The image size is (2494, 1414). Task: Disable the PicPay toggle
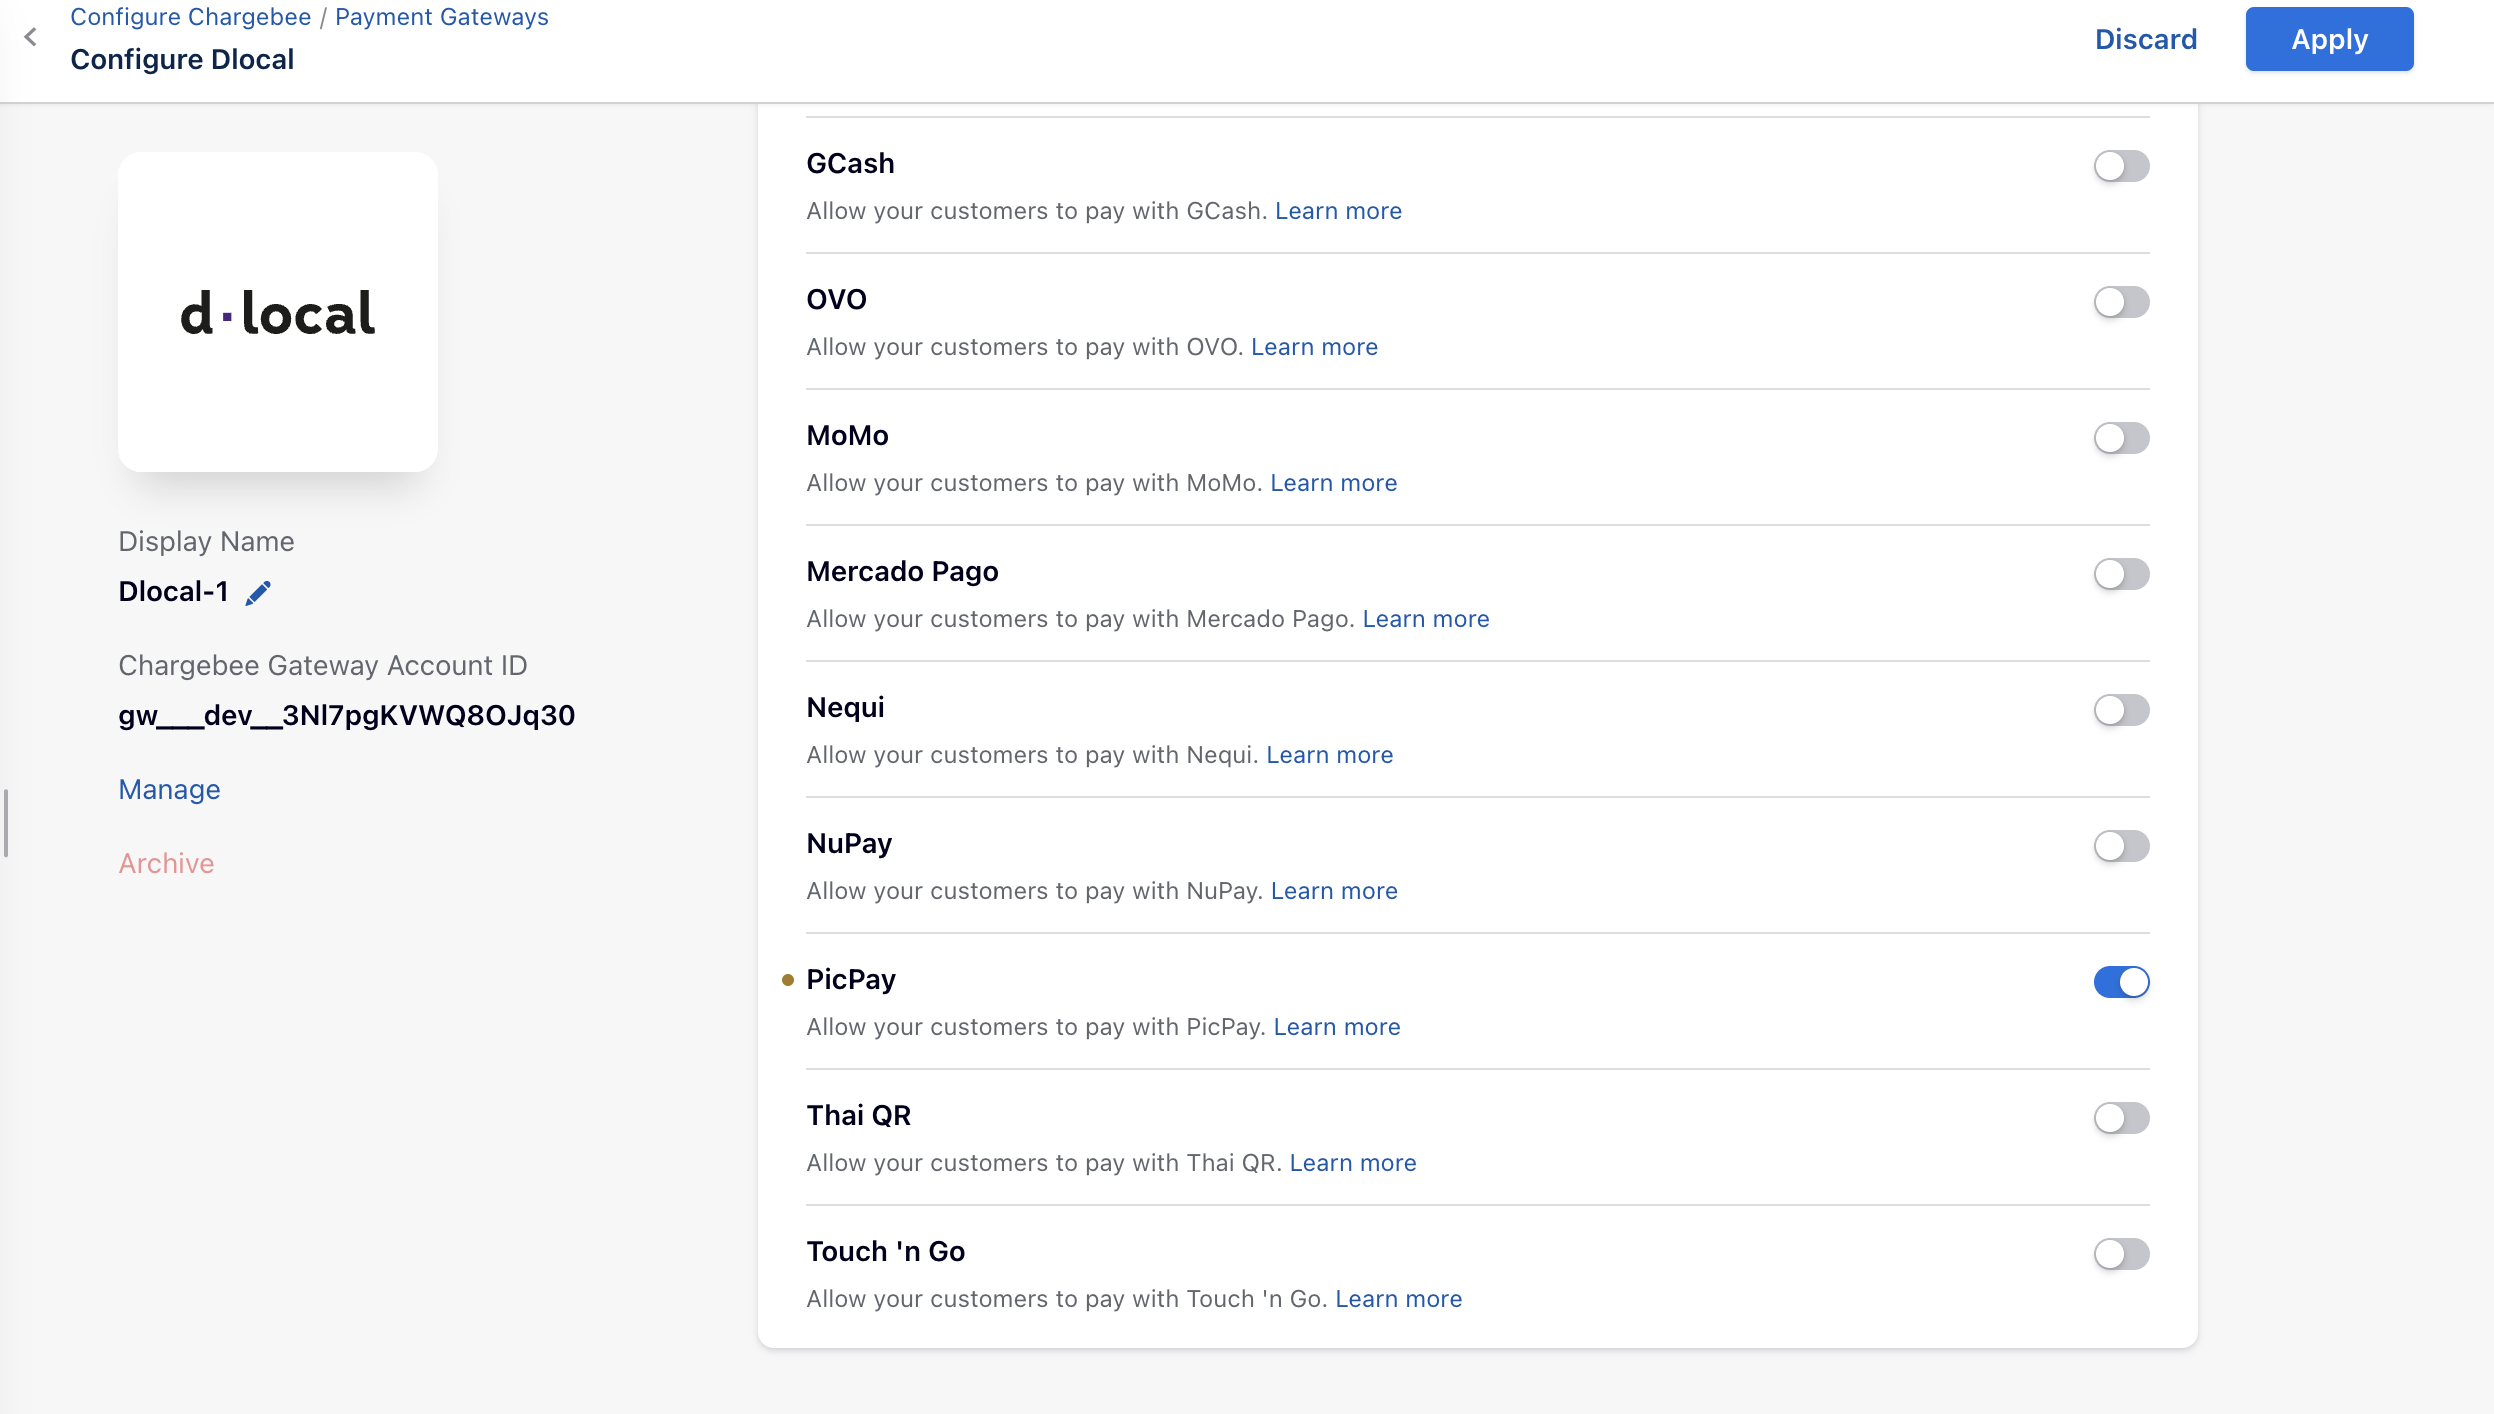(2121, 982)
